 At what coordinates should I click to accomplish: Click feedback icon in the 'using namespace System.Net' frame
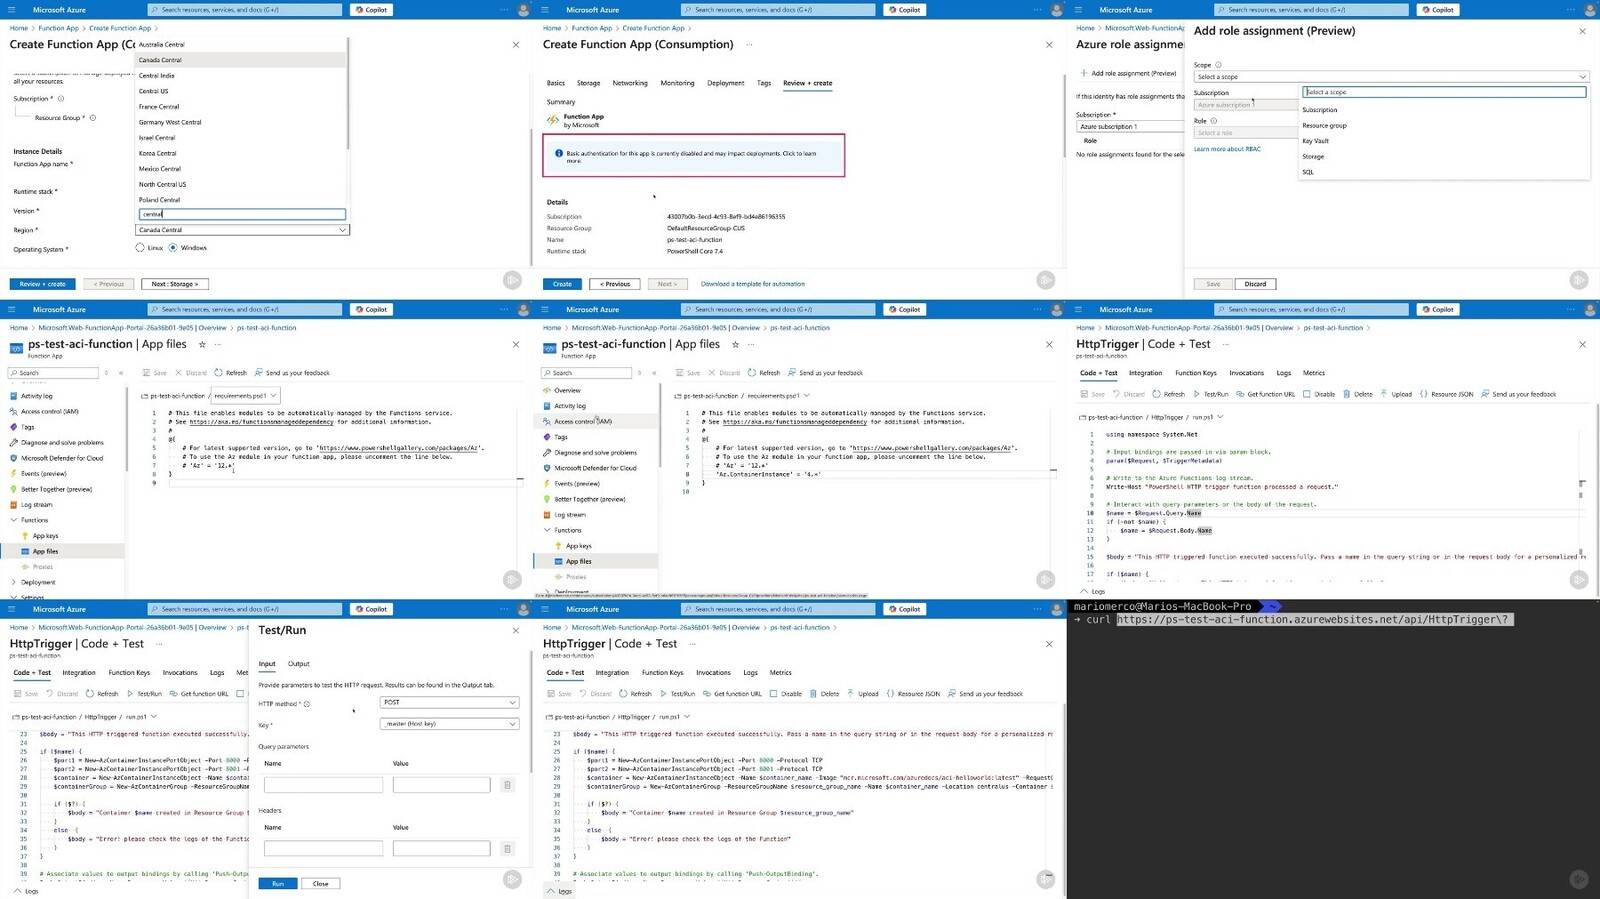pos(1485,394)
